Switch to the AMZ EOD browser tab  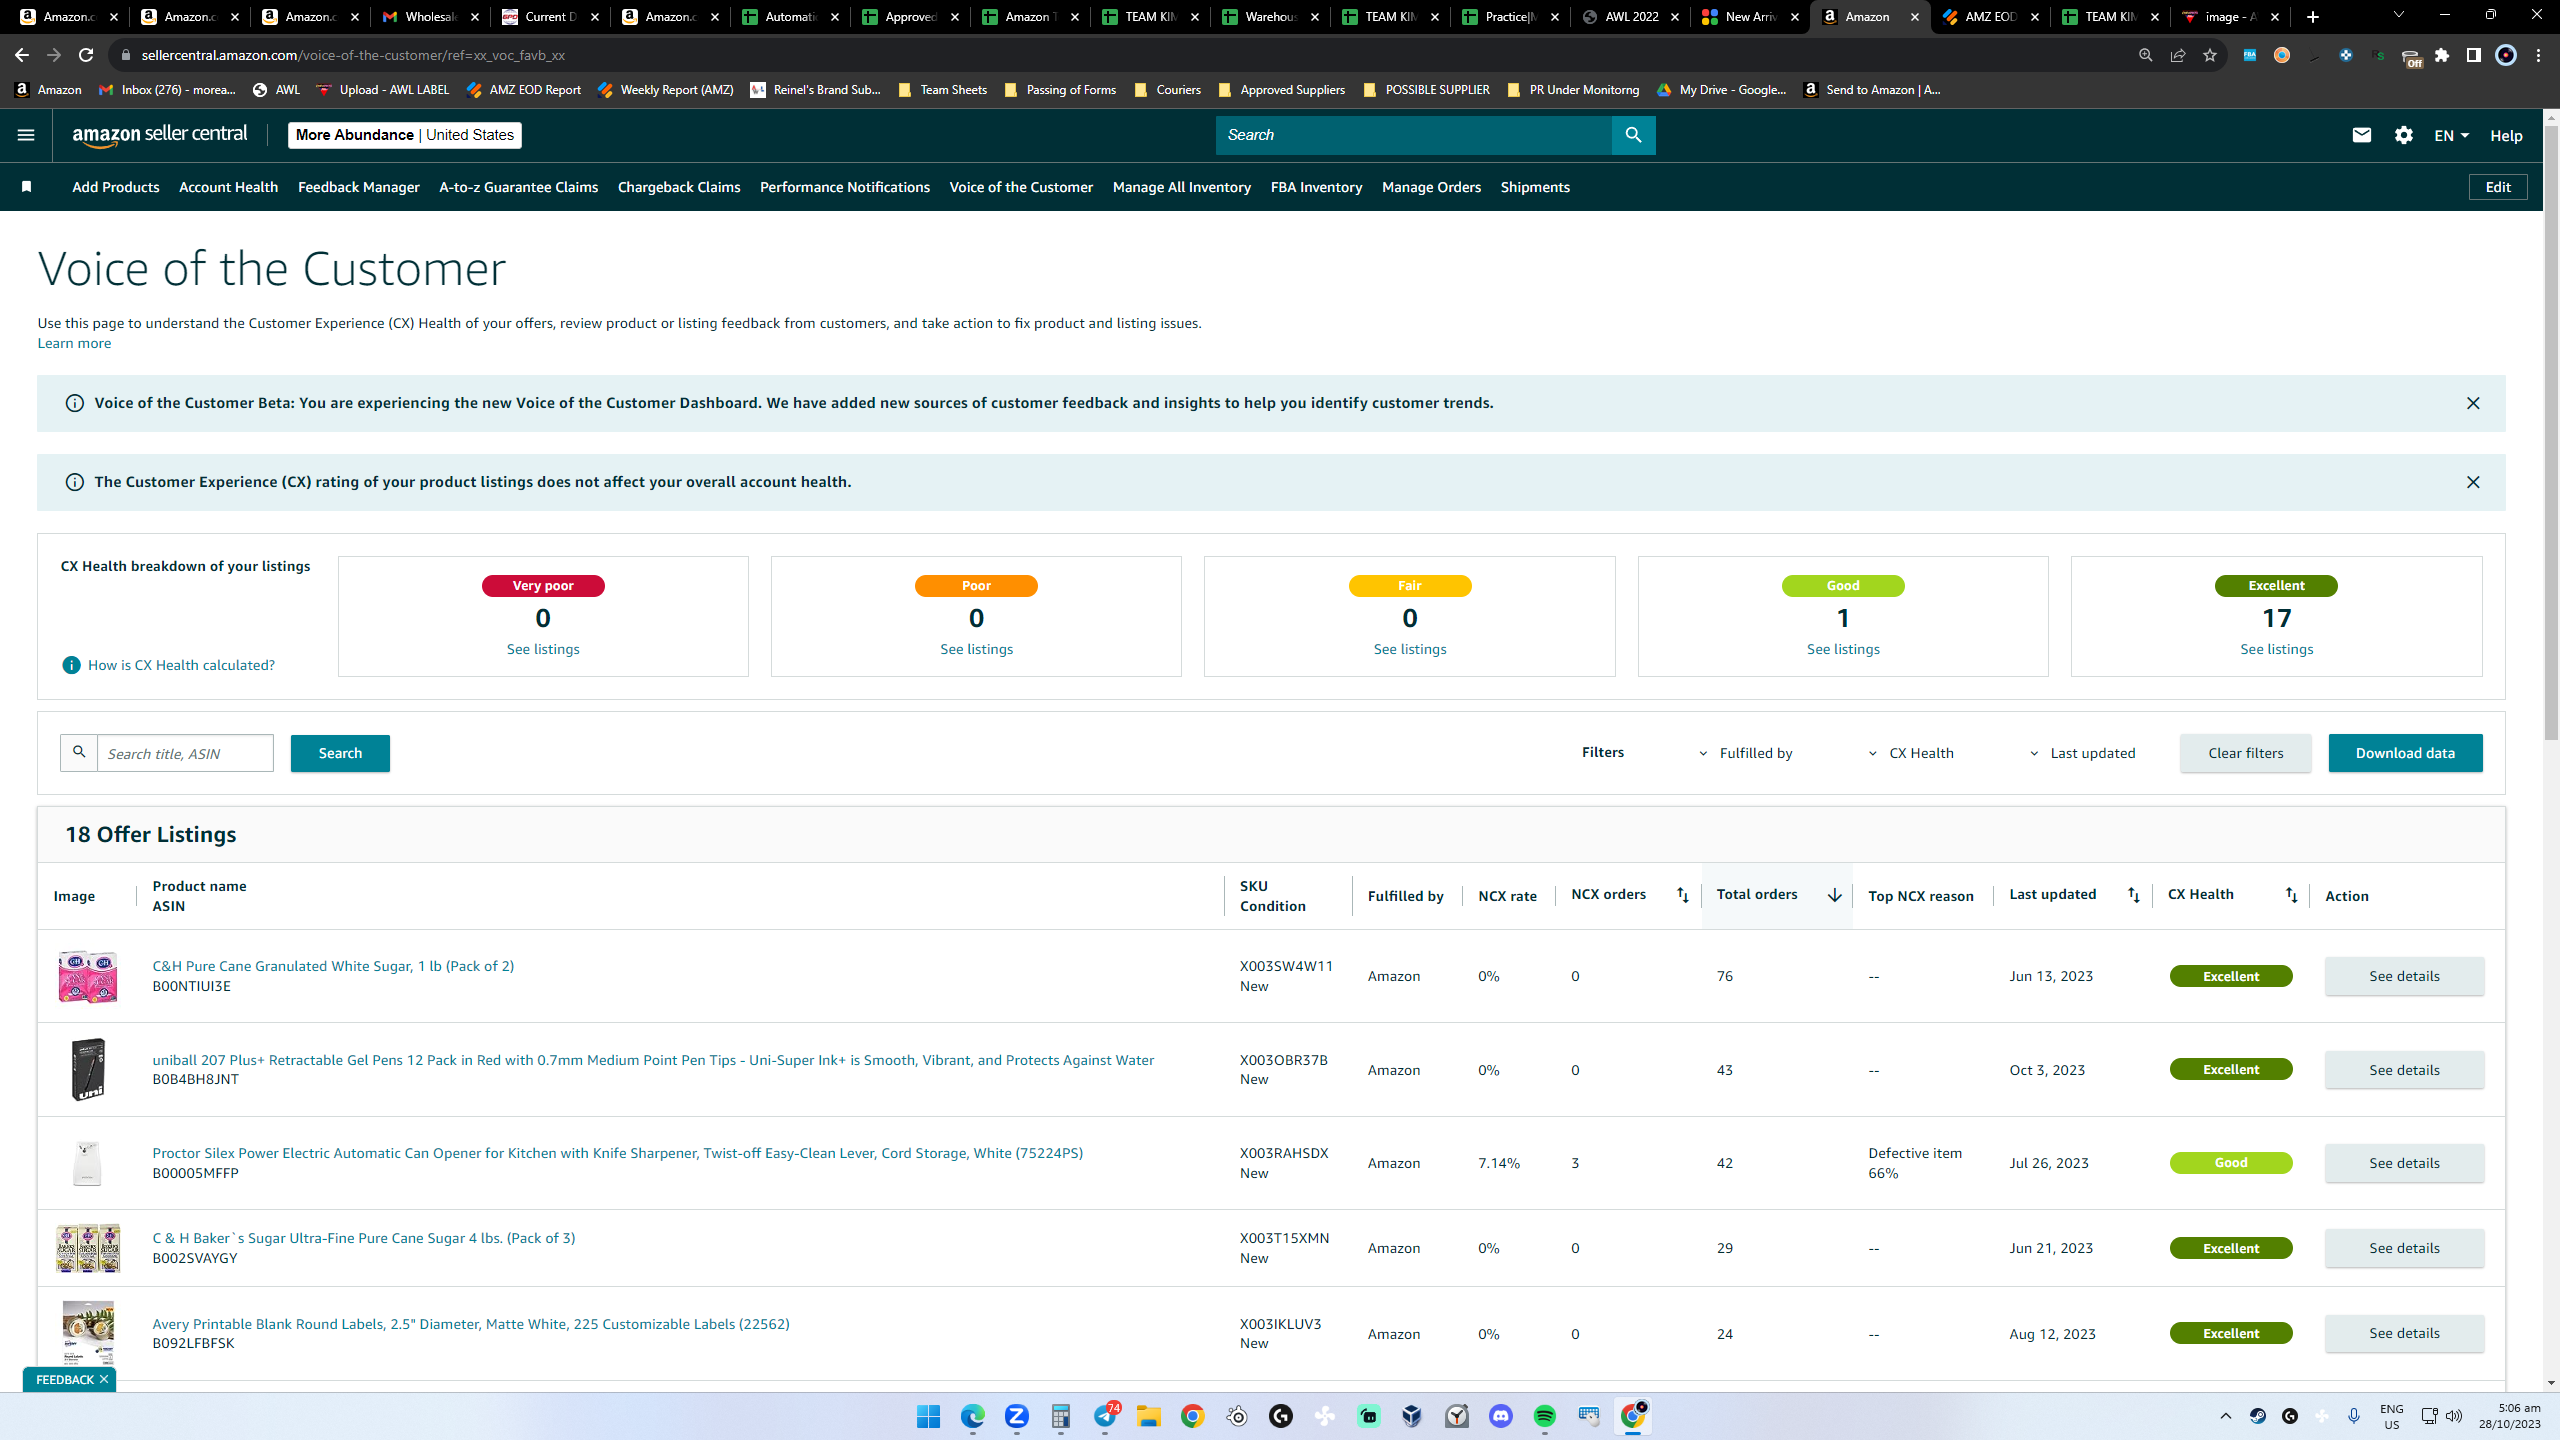click(1990, 17)
